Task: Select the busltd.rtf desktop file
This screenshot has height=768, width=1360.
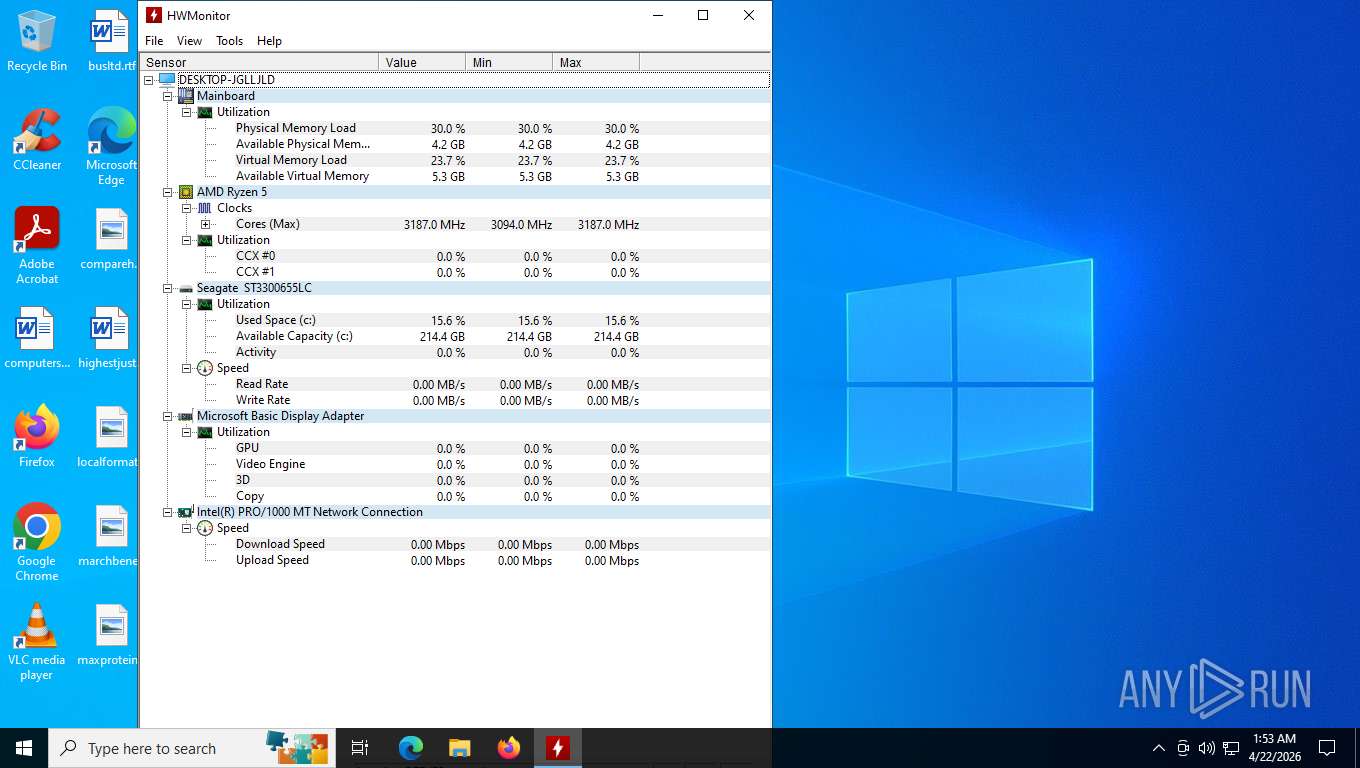Action: (x=111, y=41)
